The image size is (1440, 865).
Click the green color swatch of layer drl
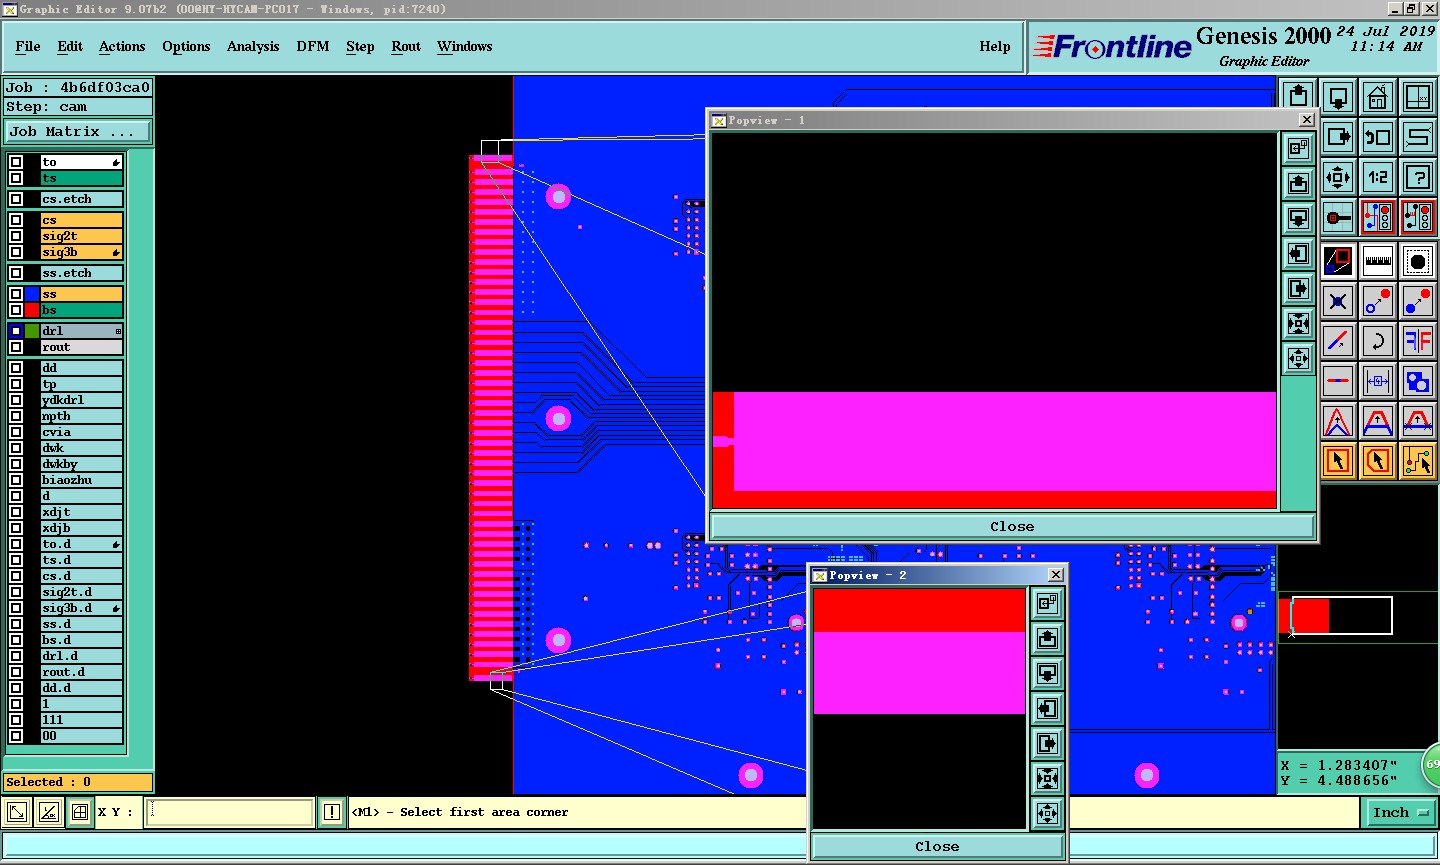point(32,331)
